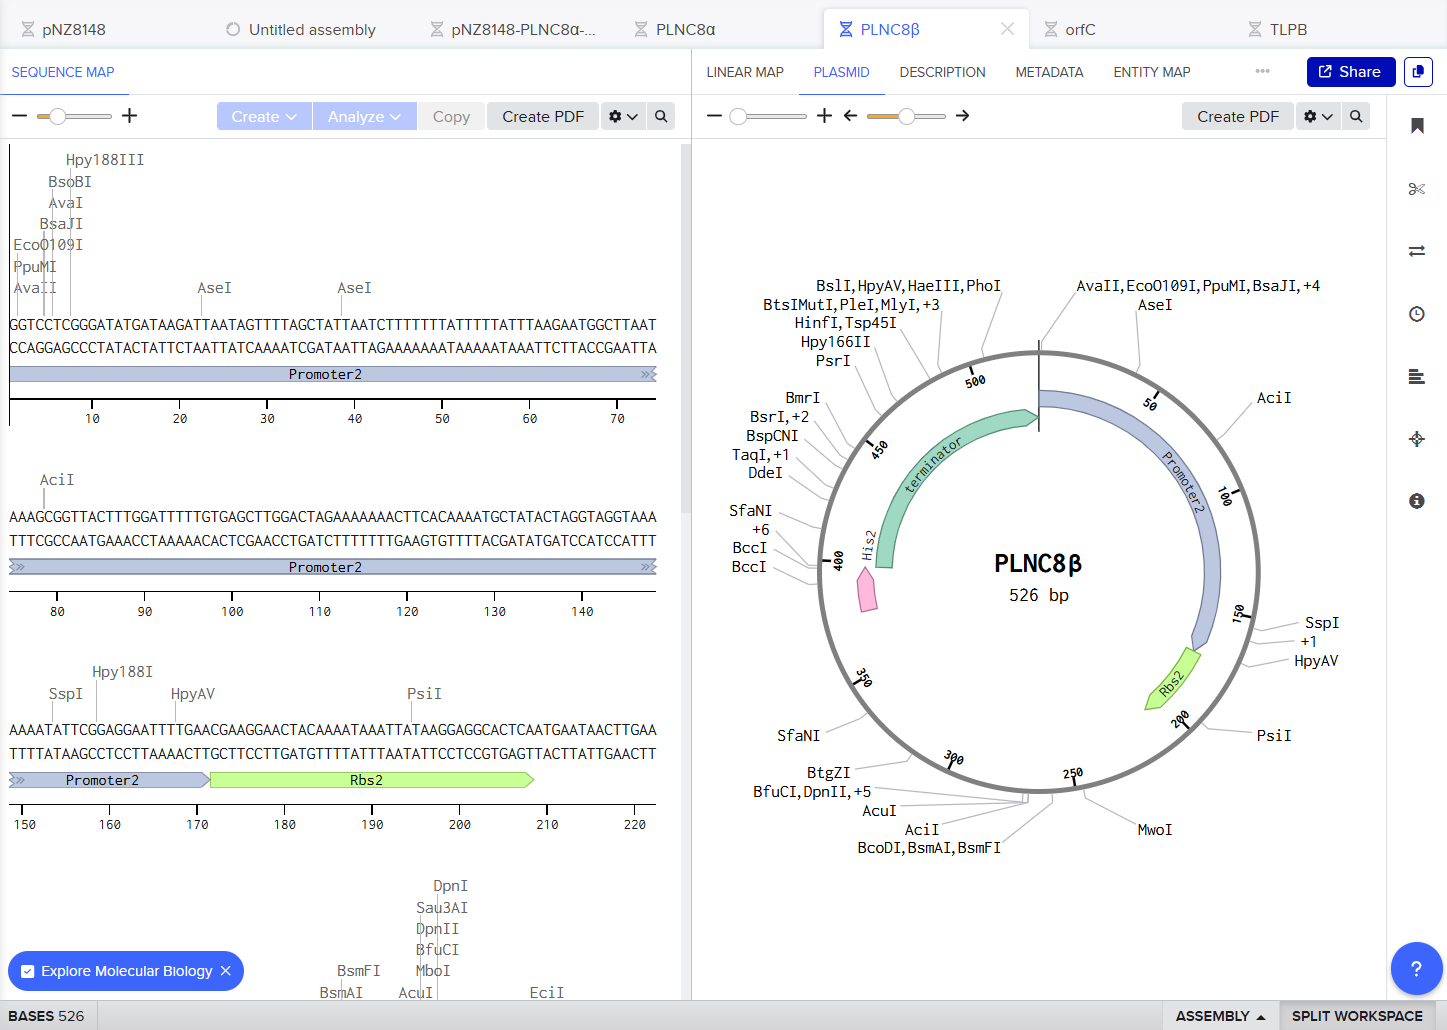Toggle the Explore Molecular Biology checkbox
Viewport: 1447px width, 1030px height.
28,971
